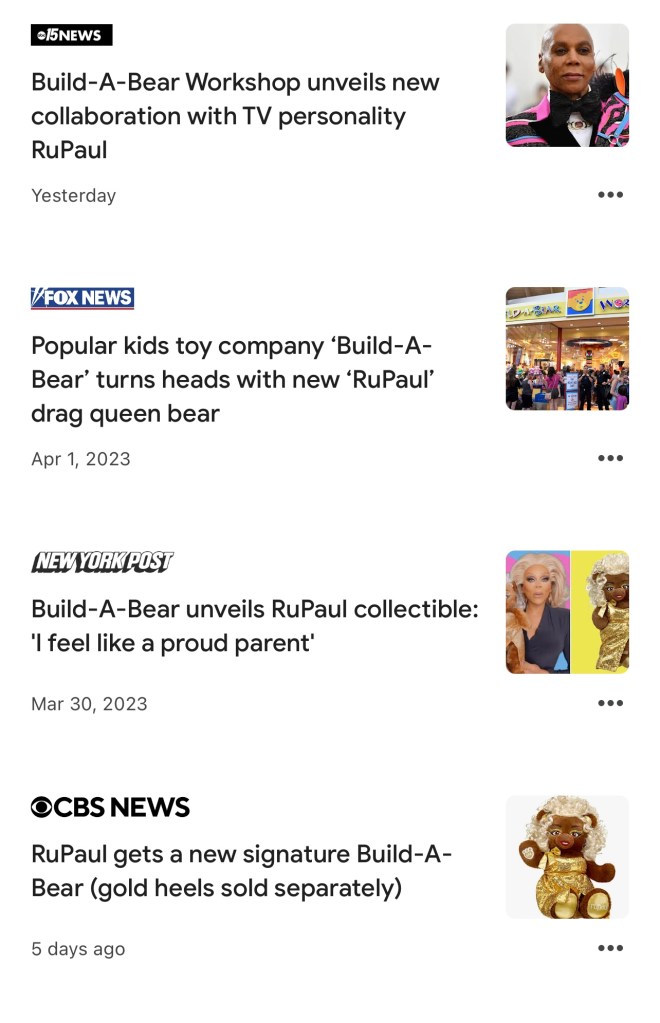Screen dimensions: 660x1023
Task: Open more options for the CBS News article
Action: coord(610,948)
